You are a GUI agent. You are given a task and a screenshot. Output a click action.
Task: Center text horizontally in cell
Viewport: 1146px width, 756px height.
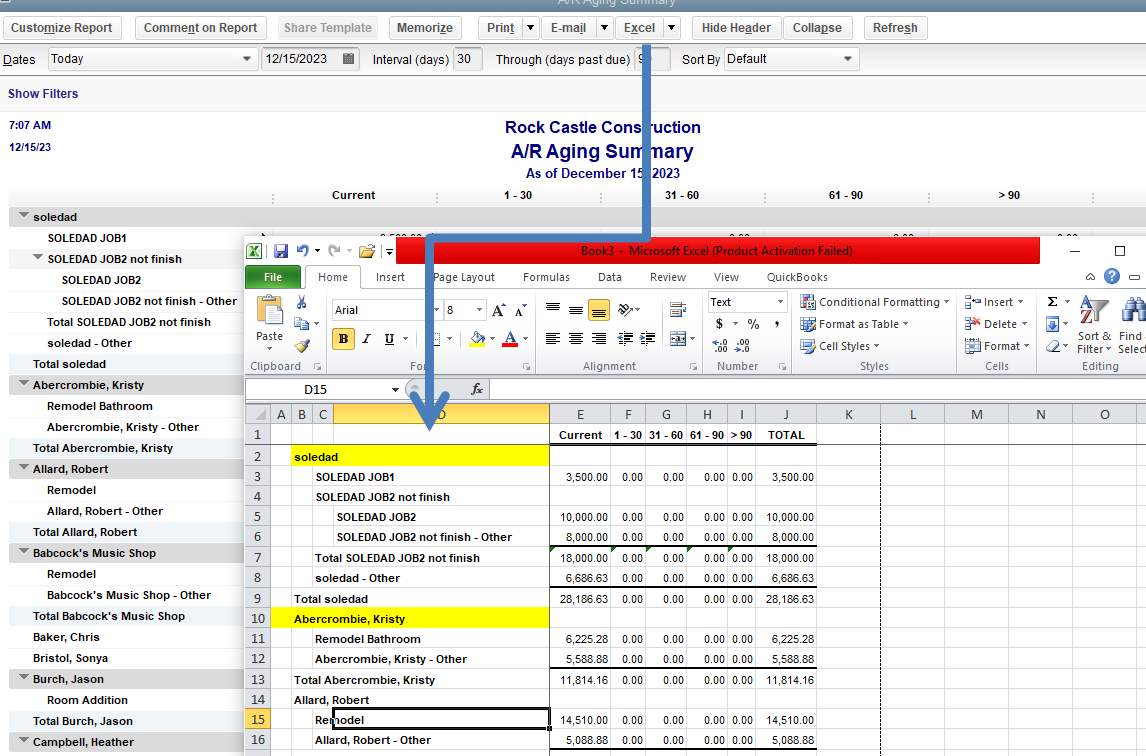tap(576, 339)
